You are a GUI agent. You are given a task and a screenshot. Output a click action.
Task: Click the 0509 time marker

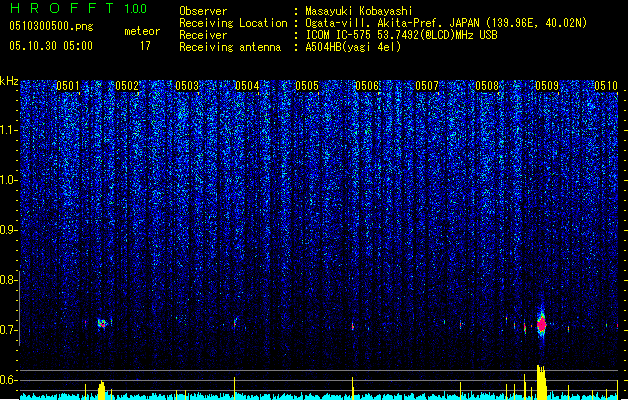[547, 85]
